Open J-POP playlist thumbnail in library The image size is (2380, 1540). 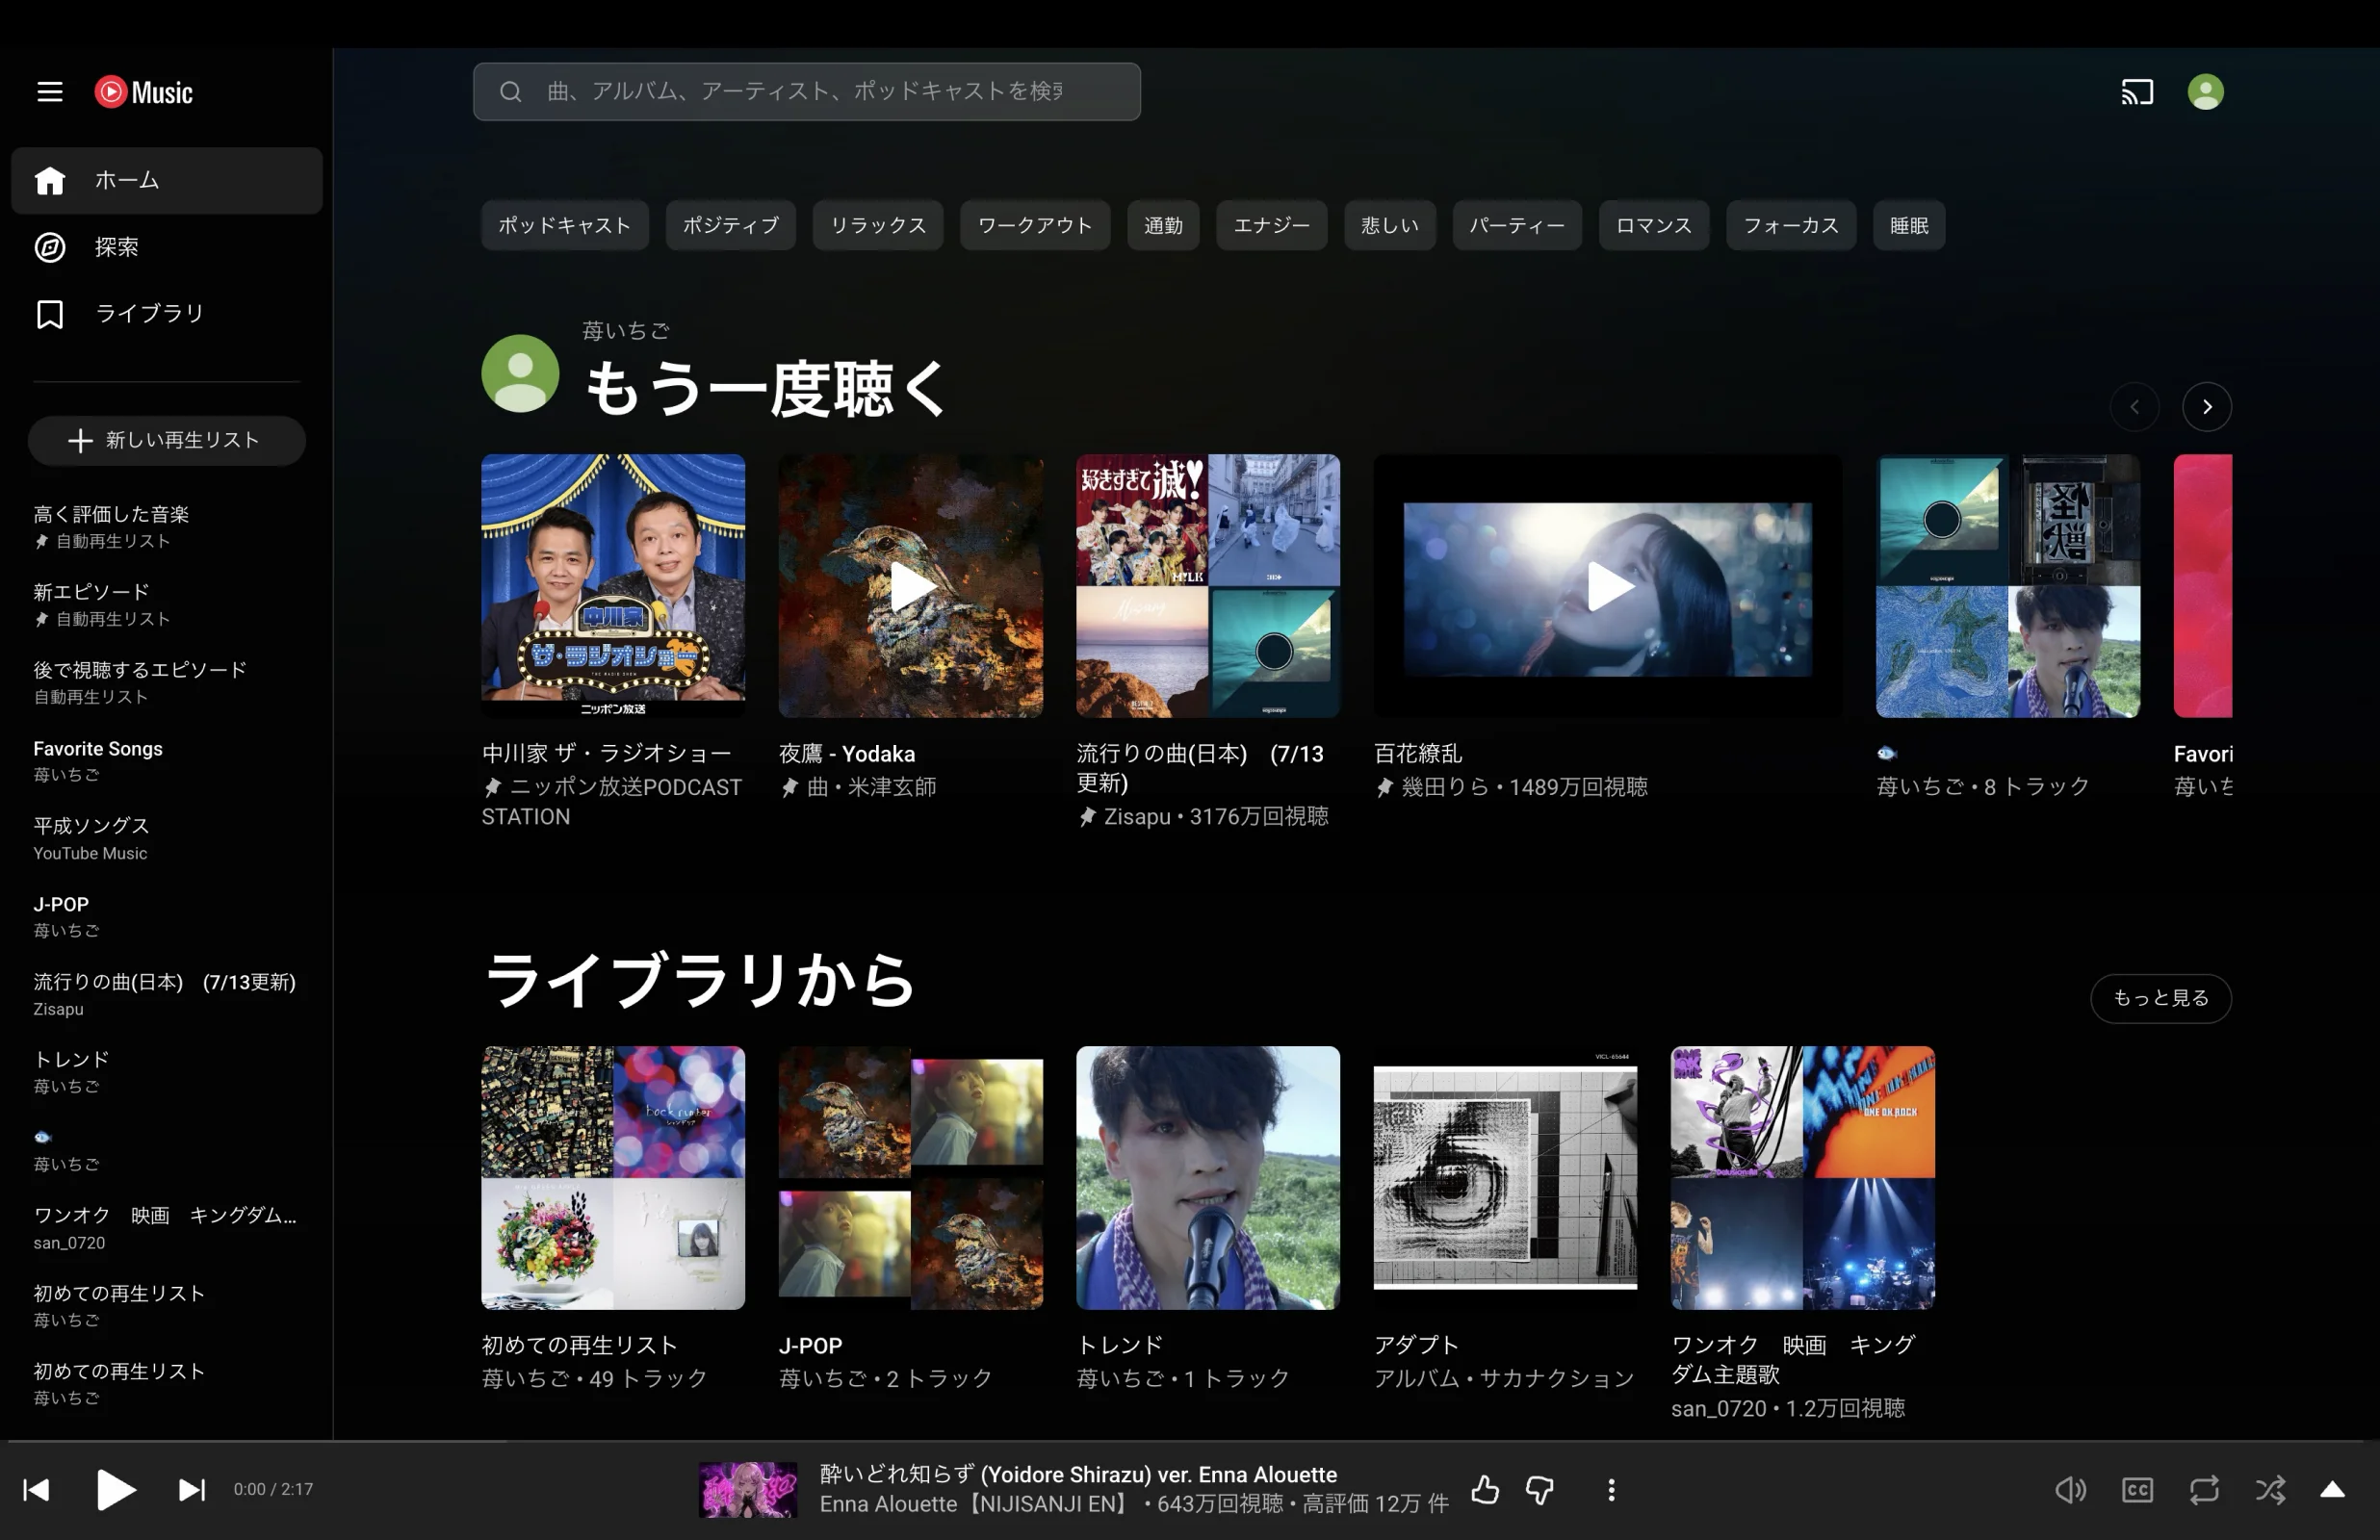point(911,1178)
